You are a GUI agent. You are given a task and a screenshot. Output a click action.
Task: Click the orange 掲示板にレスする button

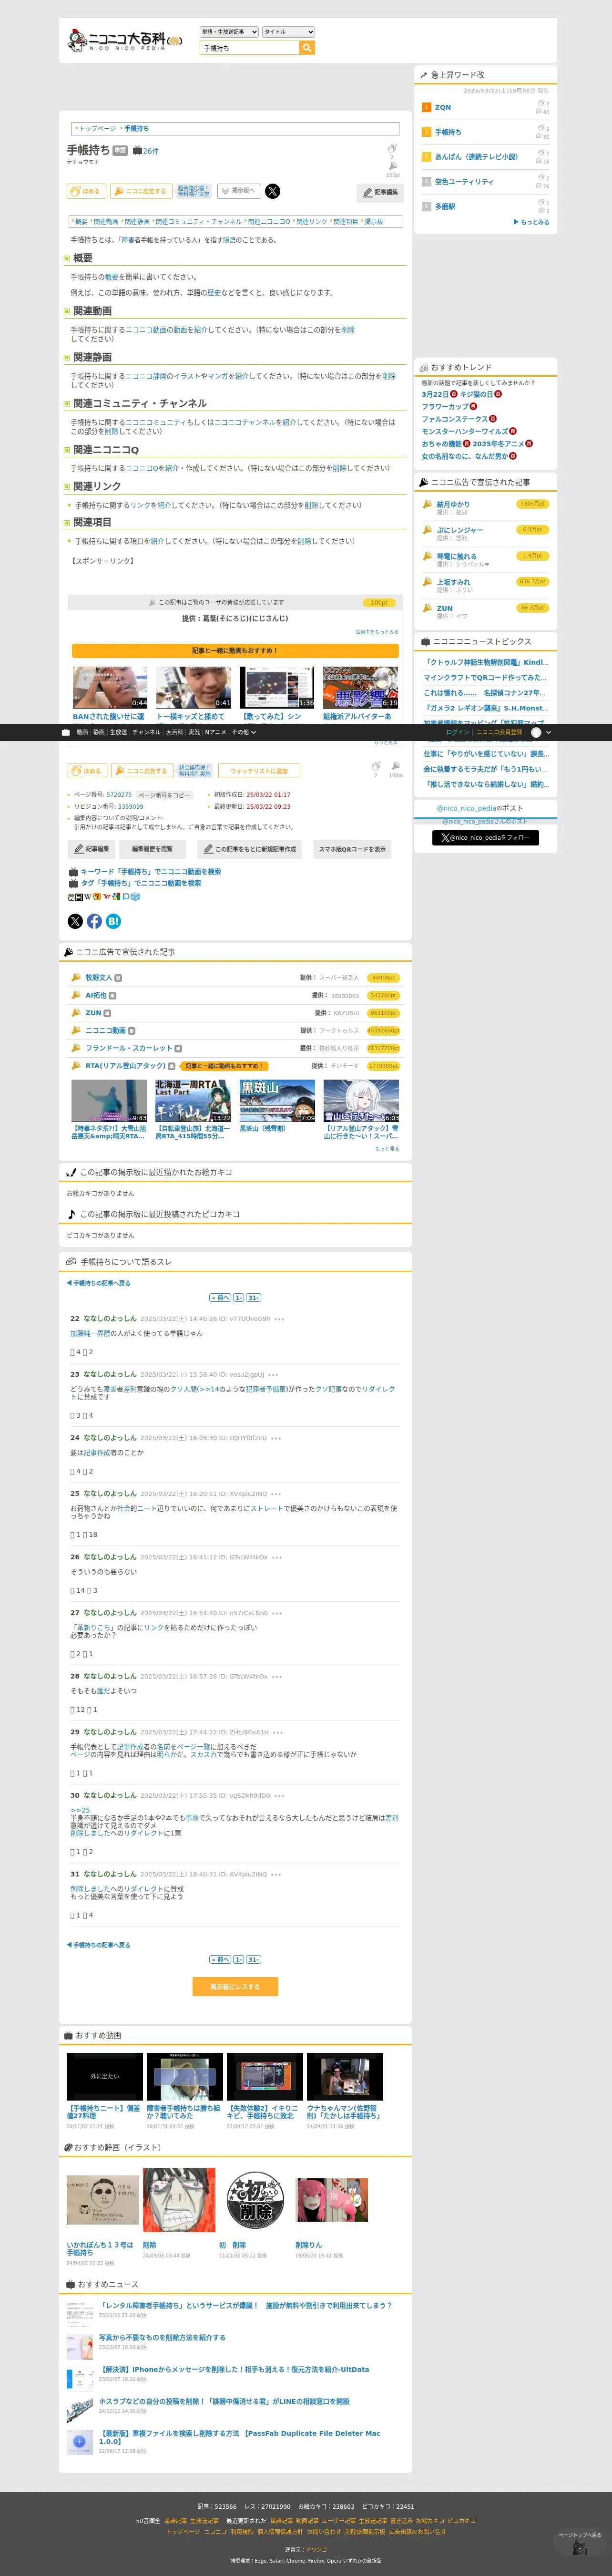pyautogui.click(x=235, y=1987)
